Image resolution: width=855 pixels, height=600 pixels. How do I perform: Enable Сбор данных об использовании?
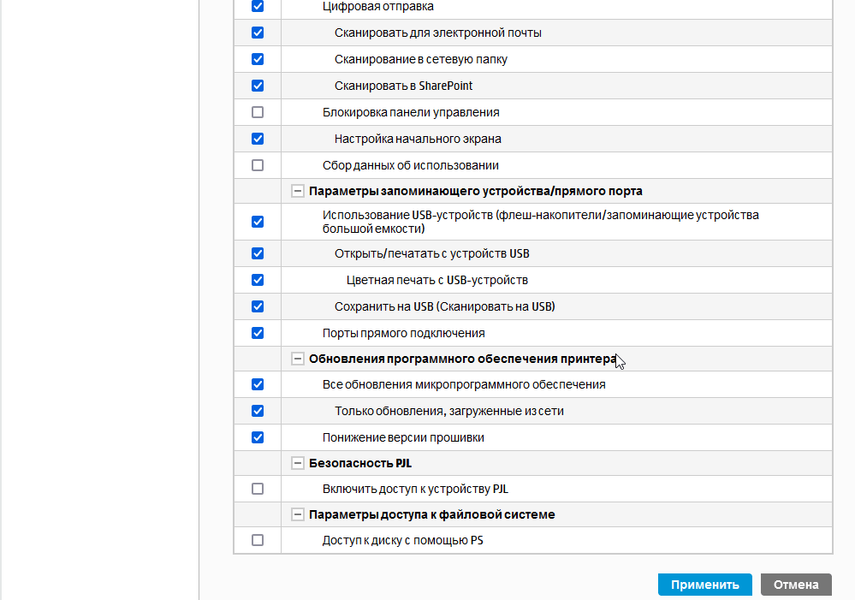tap(258, 165)
